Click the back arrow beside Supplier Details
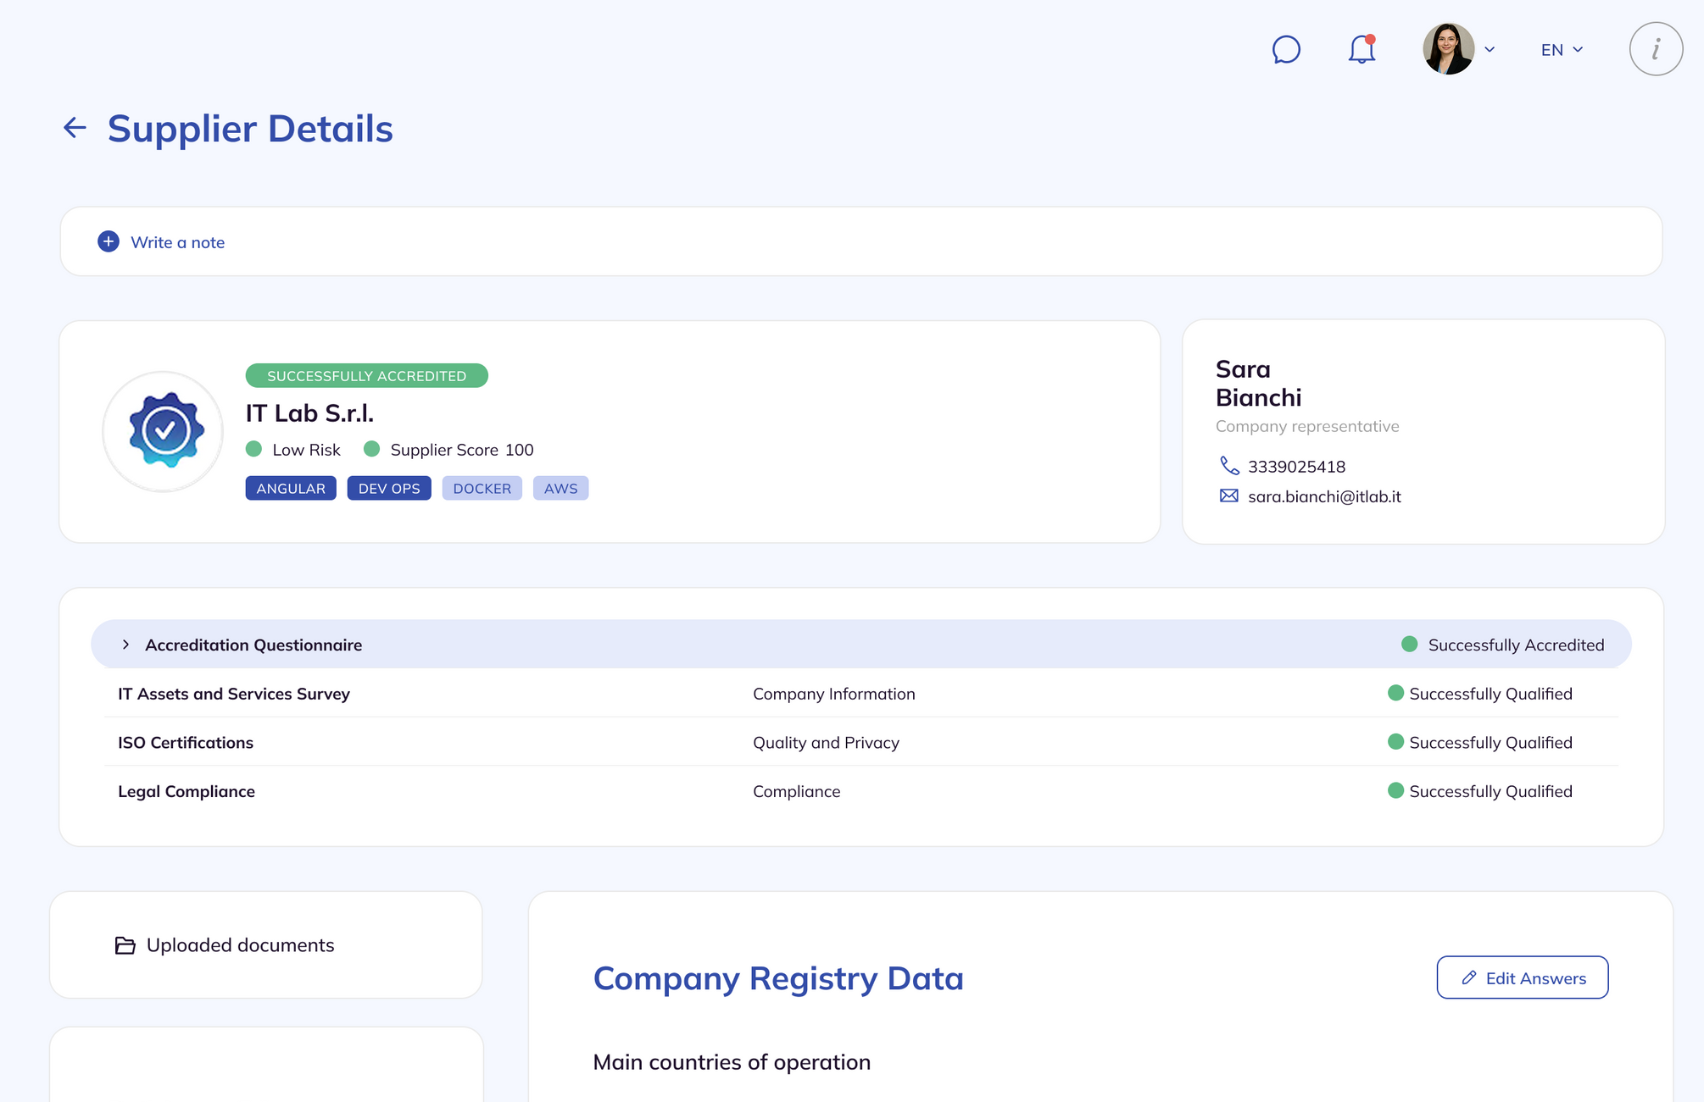This screenshot has width=1704, height=1102. [75, 128]
